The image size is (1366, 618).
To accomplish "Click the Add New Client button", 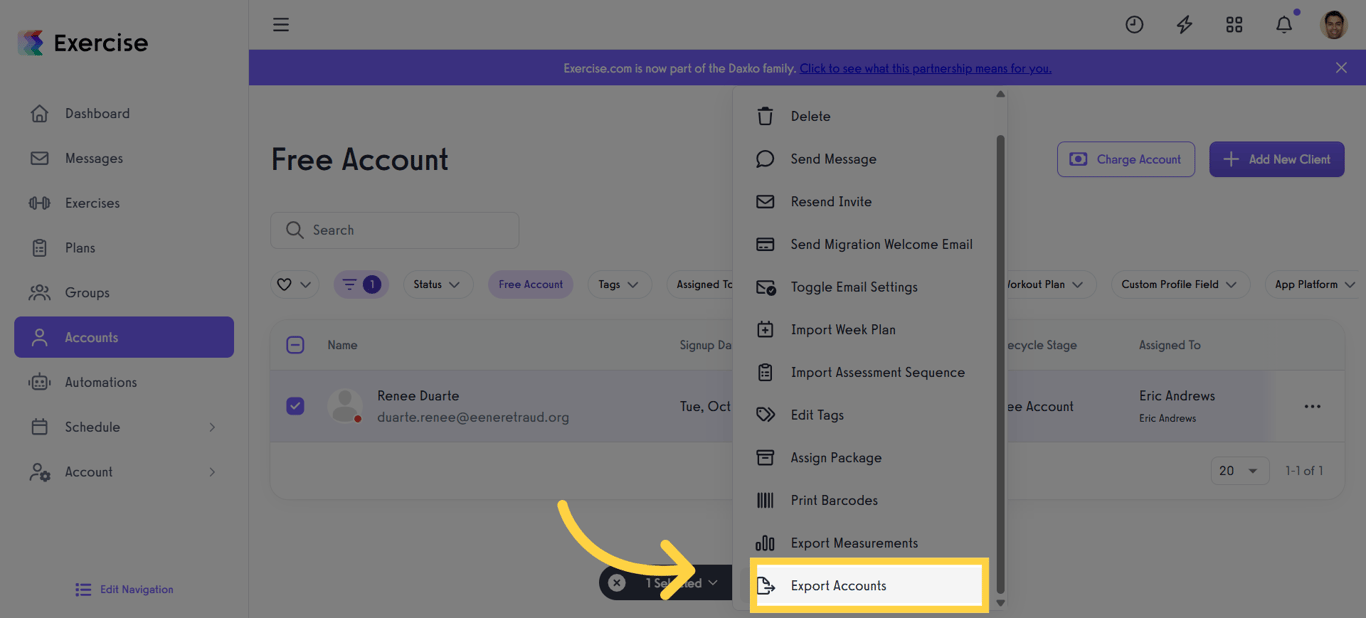I will pos(1277,159).
